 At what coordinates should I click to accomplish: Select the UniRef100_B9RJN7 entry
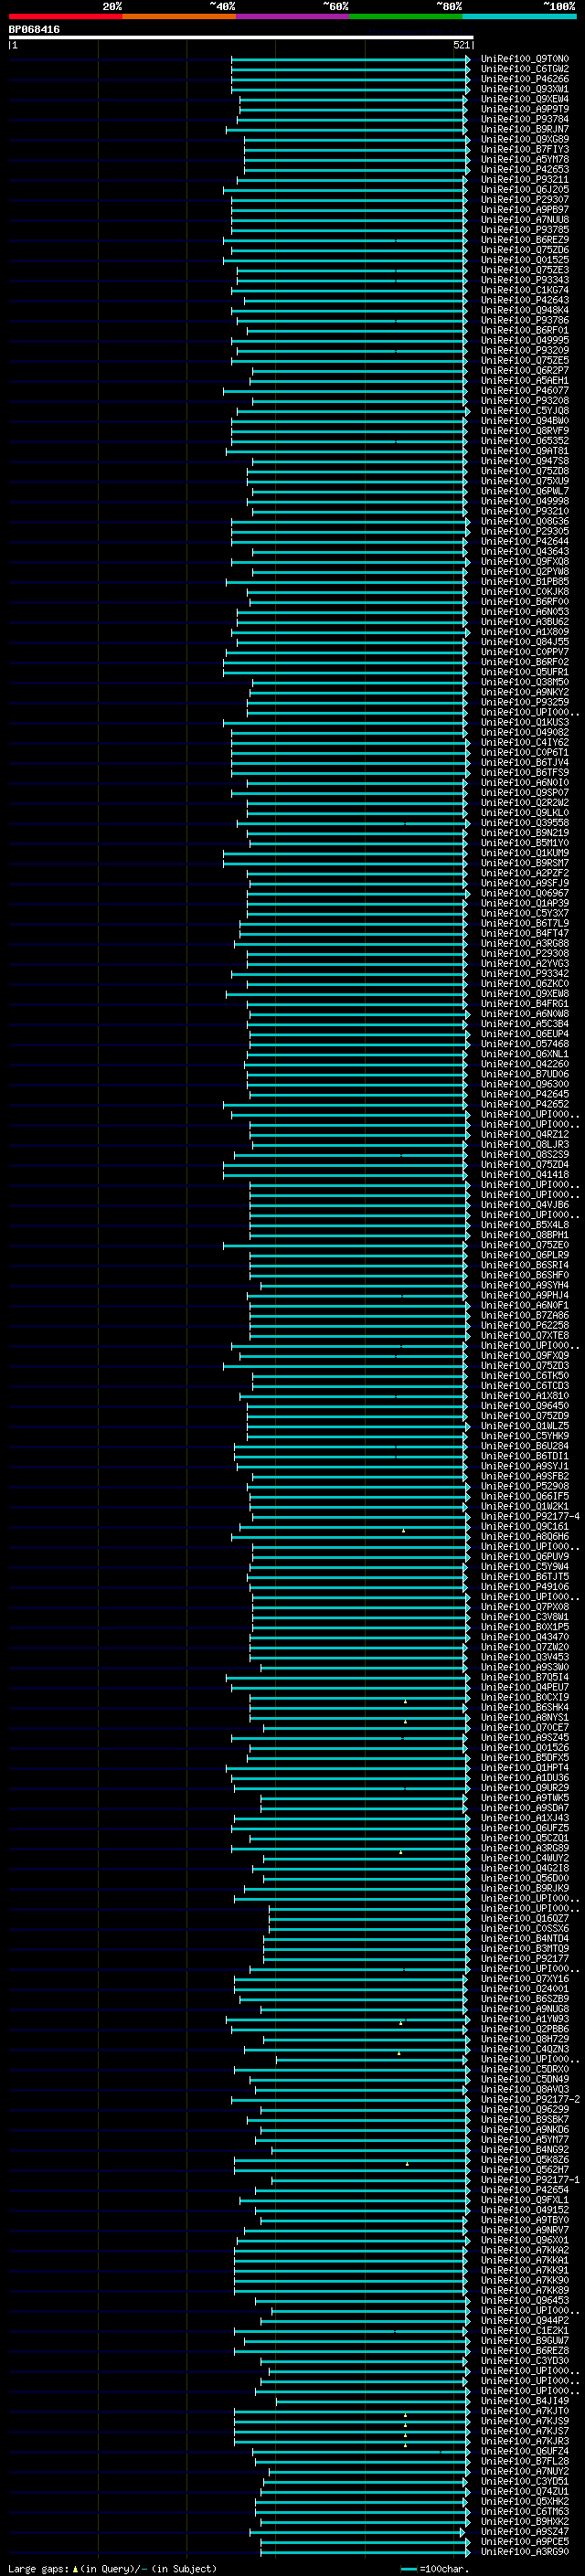click(524, 129)
